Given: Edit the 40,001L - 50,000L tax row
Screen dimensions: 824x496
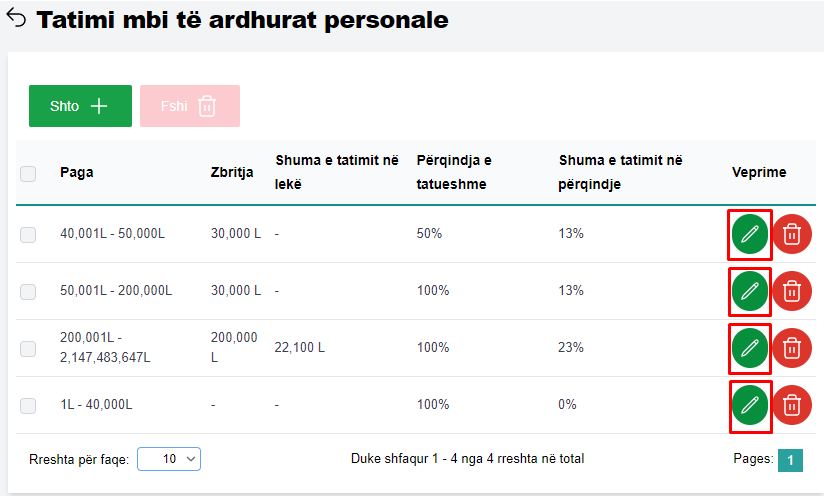Looking at the screenshot, I should coord(750,234).
